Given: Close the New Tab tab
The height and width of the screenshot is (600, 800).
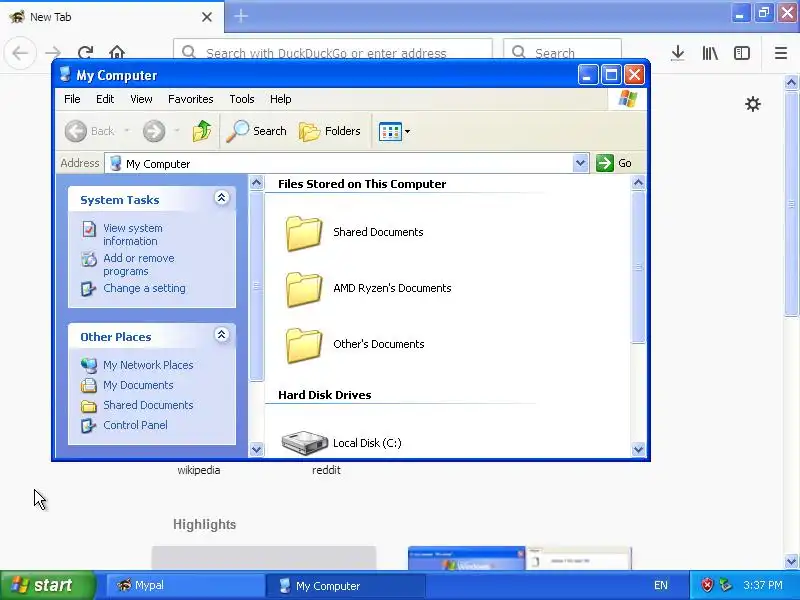Looking at the screenshot, I should 207,17.
